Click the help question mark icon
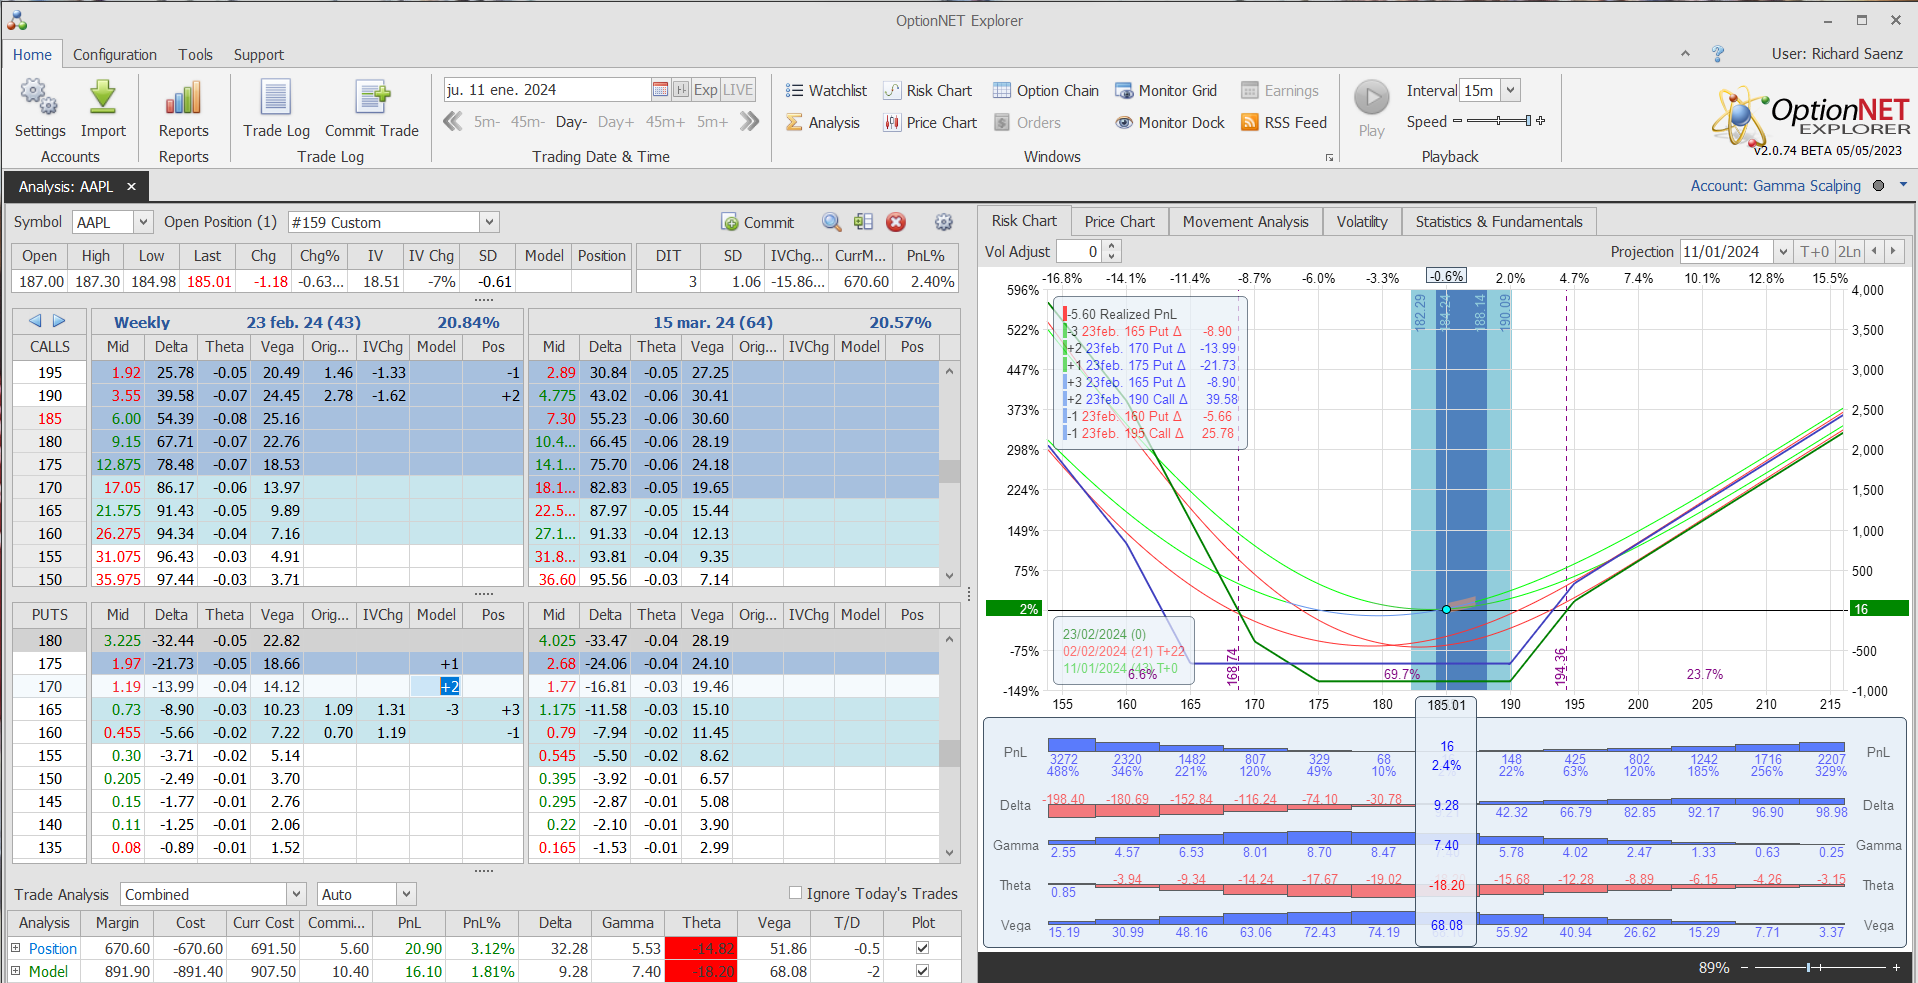This screenshot has height=983, width=1918. [x=1718, y=54]
